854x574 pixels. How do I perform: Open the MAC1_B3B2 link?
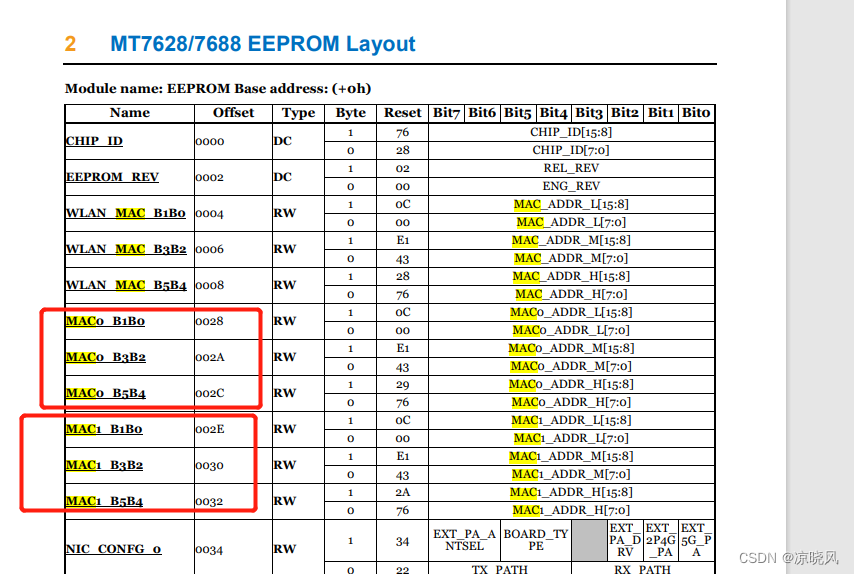pyautogui.click(x=104, y=465)
